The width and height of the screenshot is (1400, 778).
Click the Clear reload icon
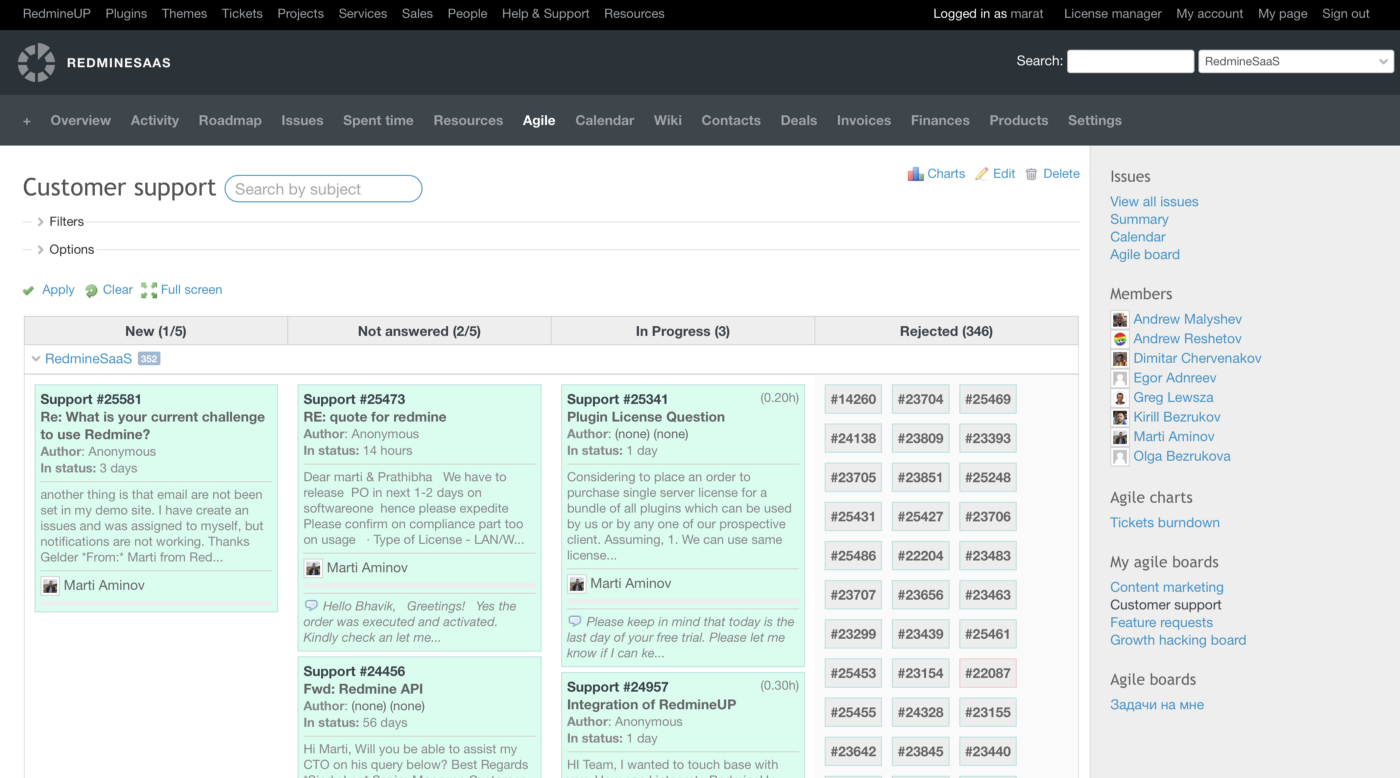91,290
